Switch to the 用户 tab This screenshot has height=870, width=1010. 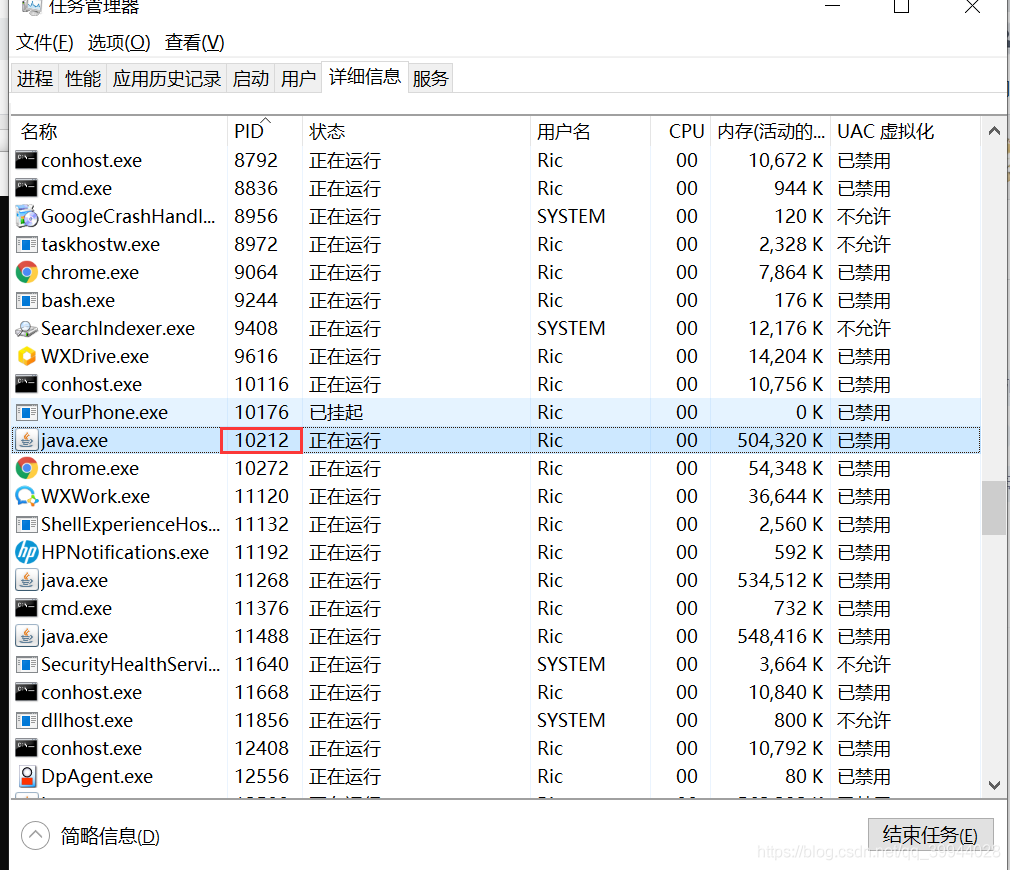point(298,79)
